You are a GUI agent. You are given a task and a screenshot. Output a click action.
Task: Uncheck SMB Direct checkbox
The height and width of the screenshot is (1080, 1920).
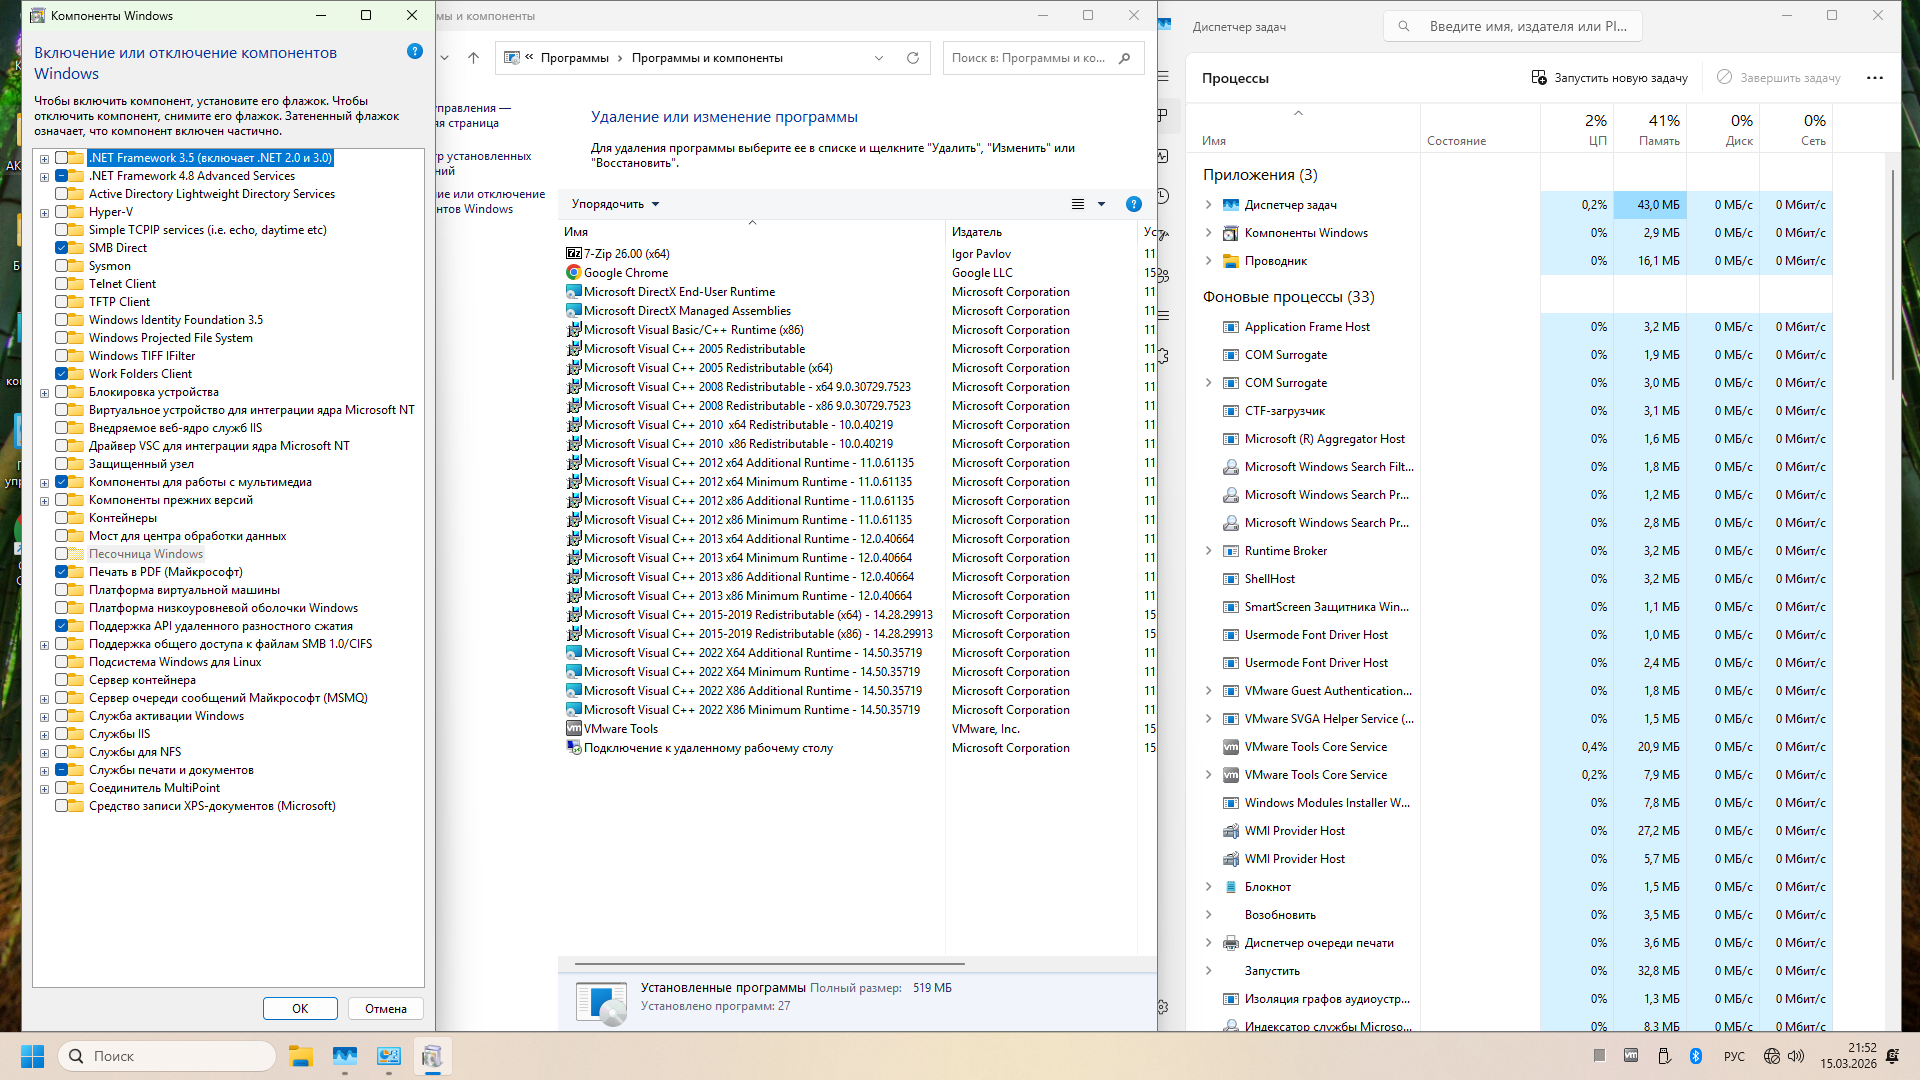coord(62,248)
